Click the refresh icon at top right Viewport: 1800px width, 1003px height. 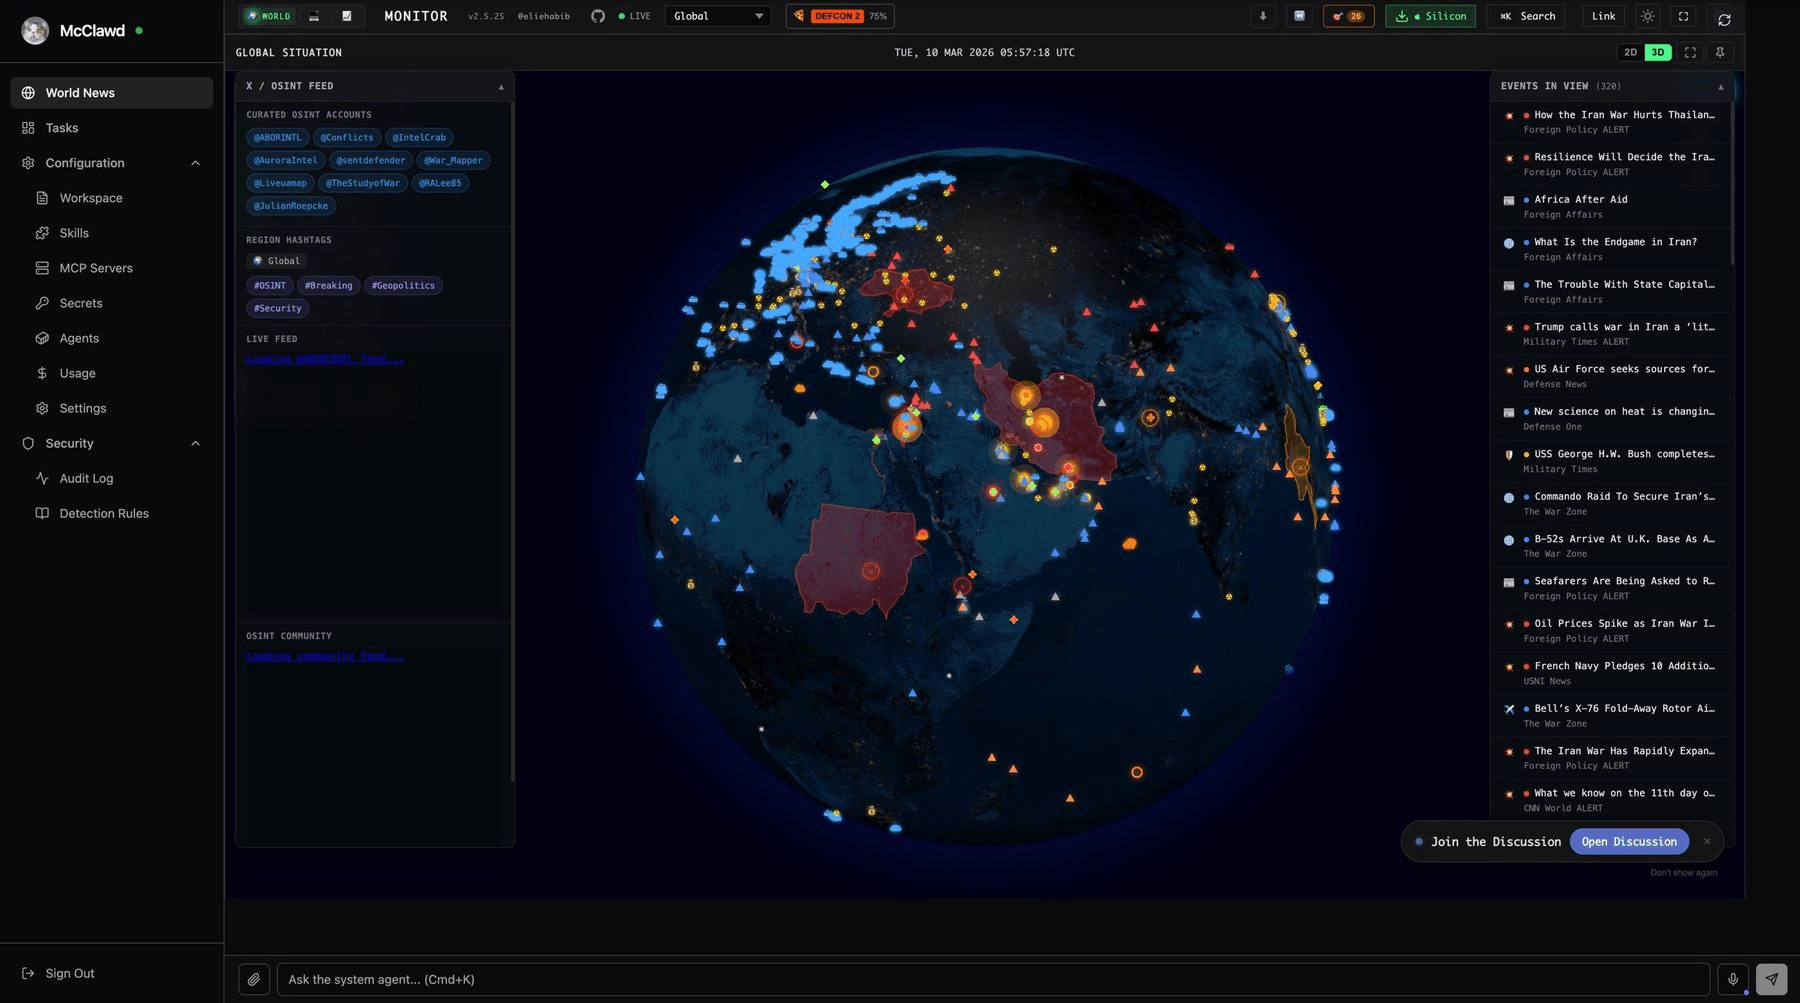1724,19
